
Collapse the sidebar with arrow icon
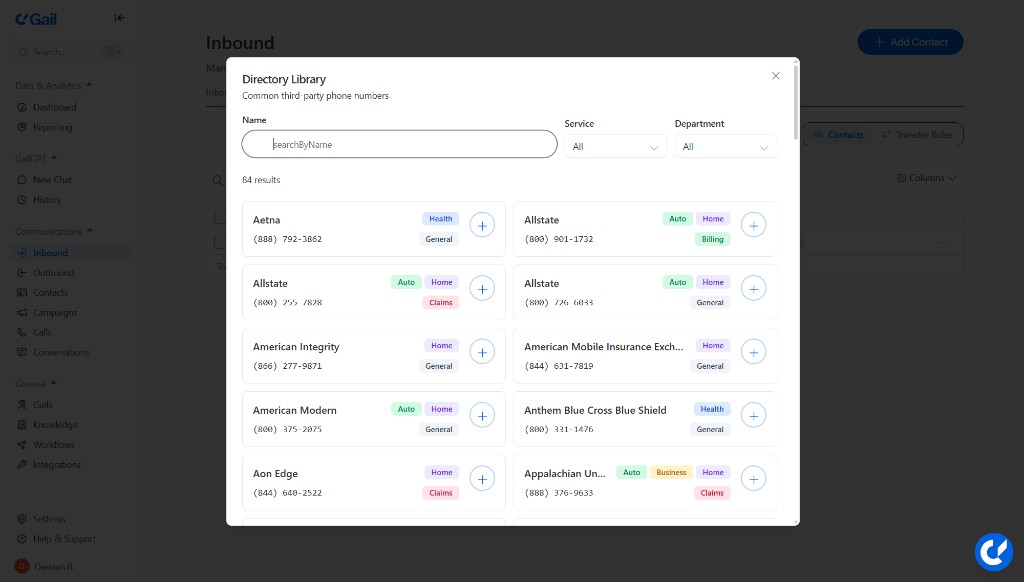[x=119, y=18]
